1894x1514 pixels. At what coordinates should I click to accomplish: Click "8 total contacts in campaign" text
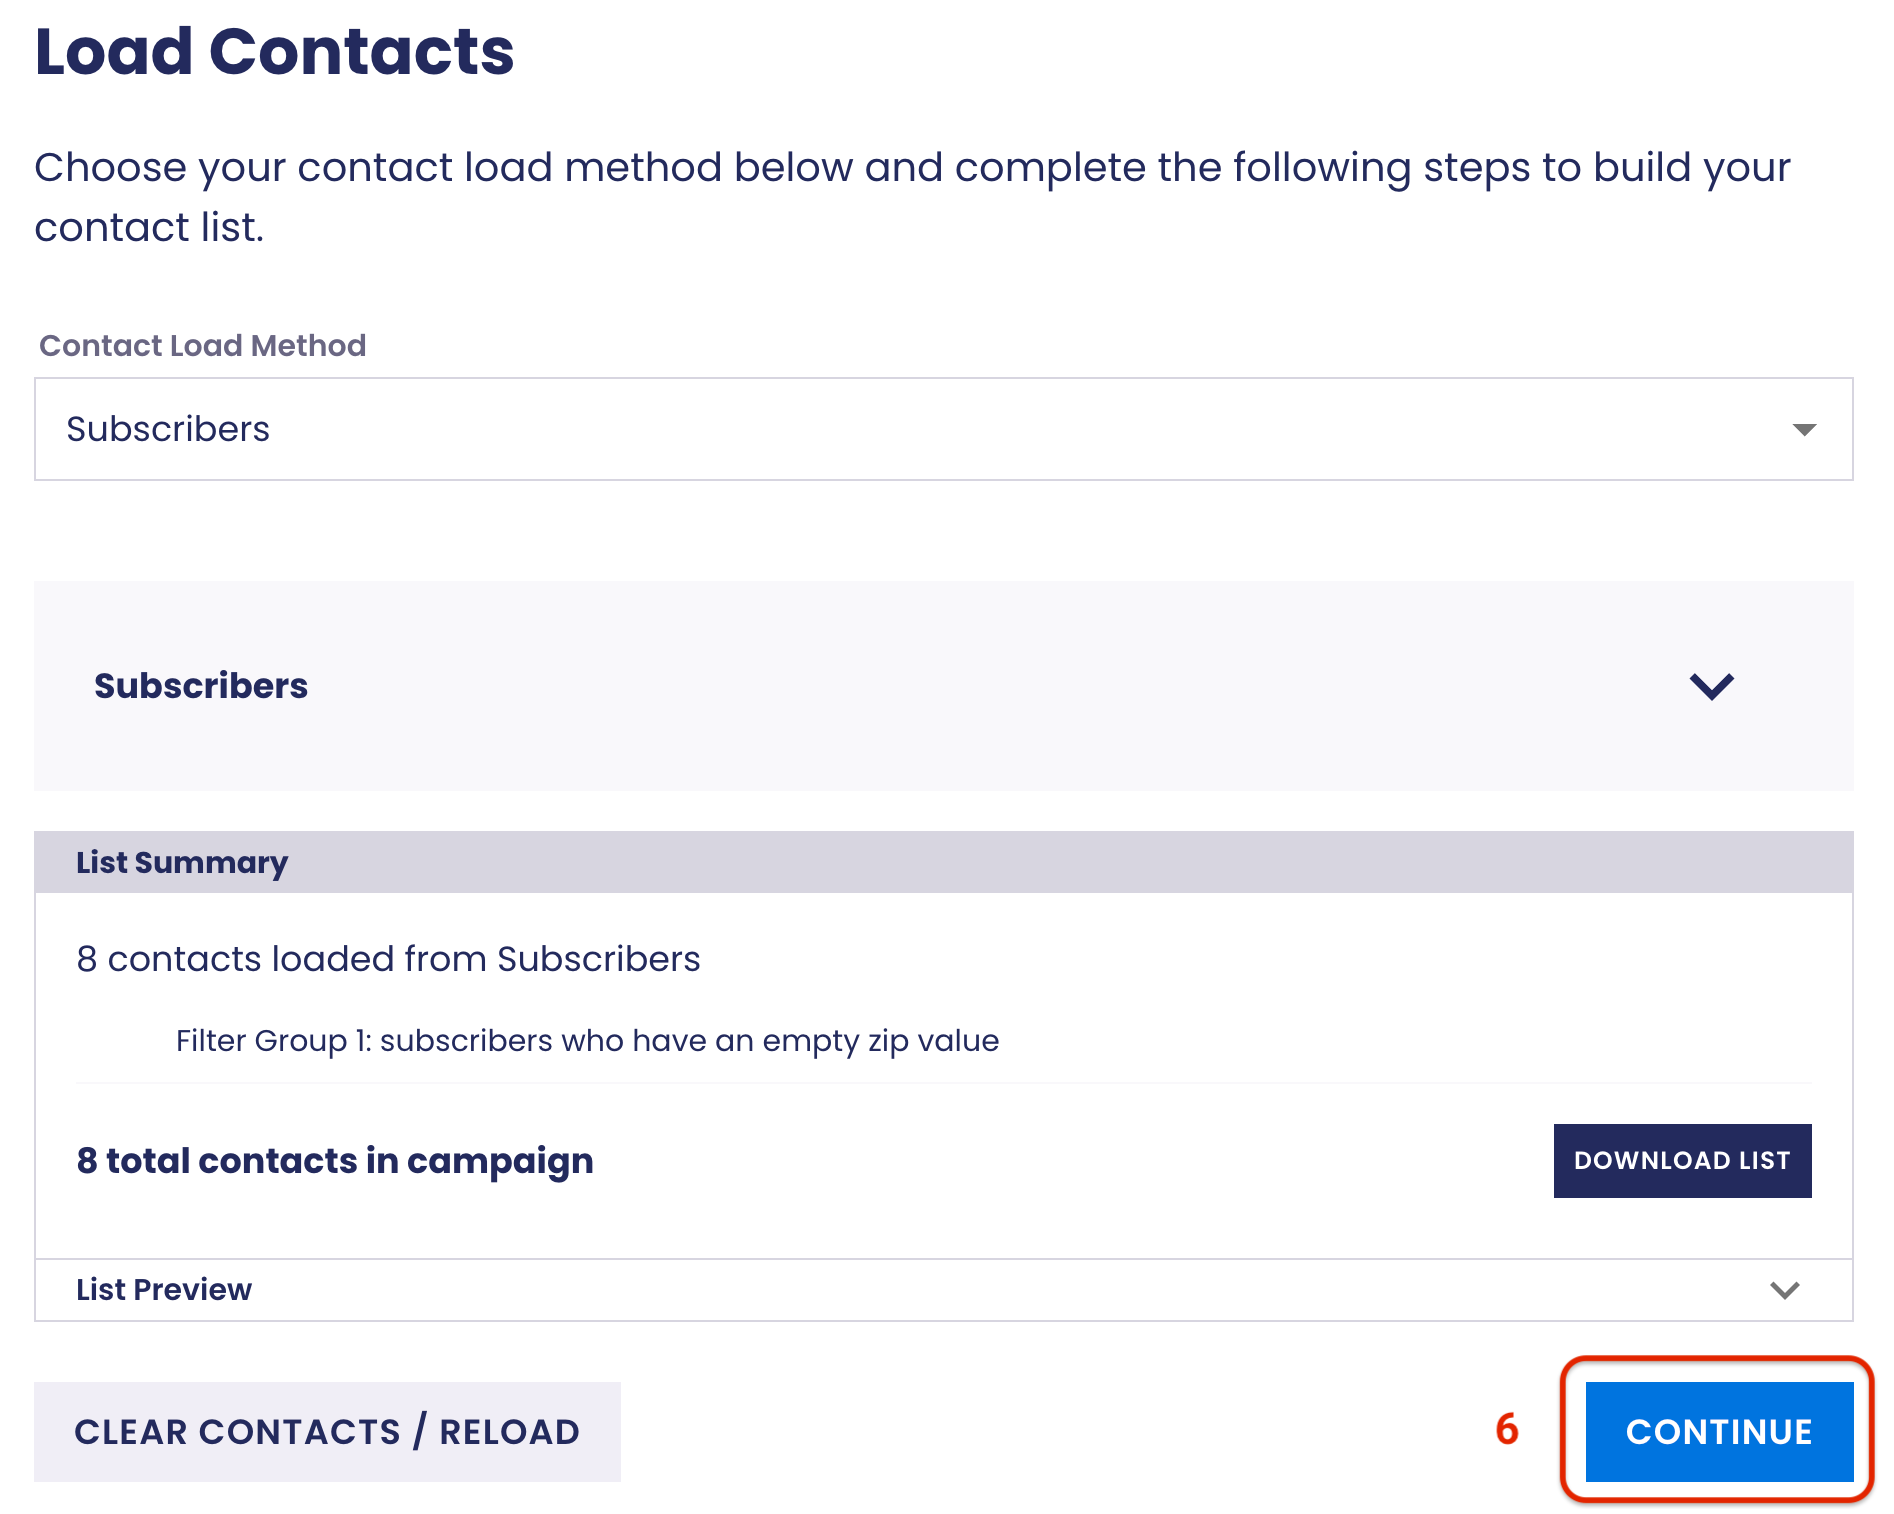335,1161
